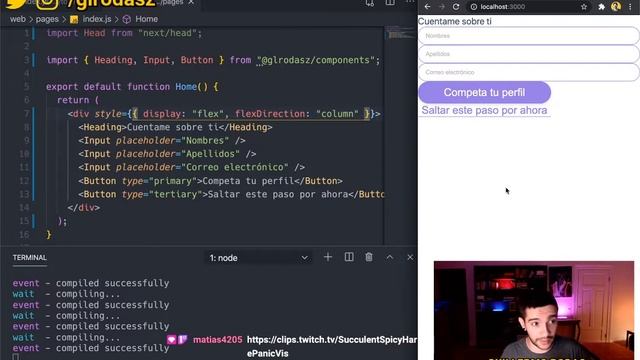
Task: Open the '1: node' terminal selector dropdown
Action: coord(258,258)
